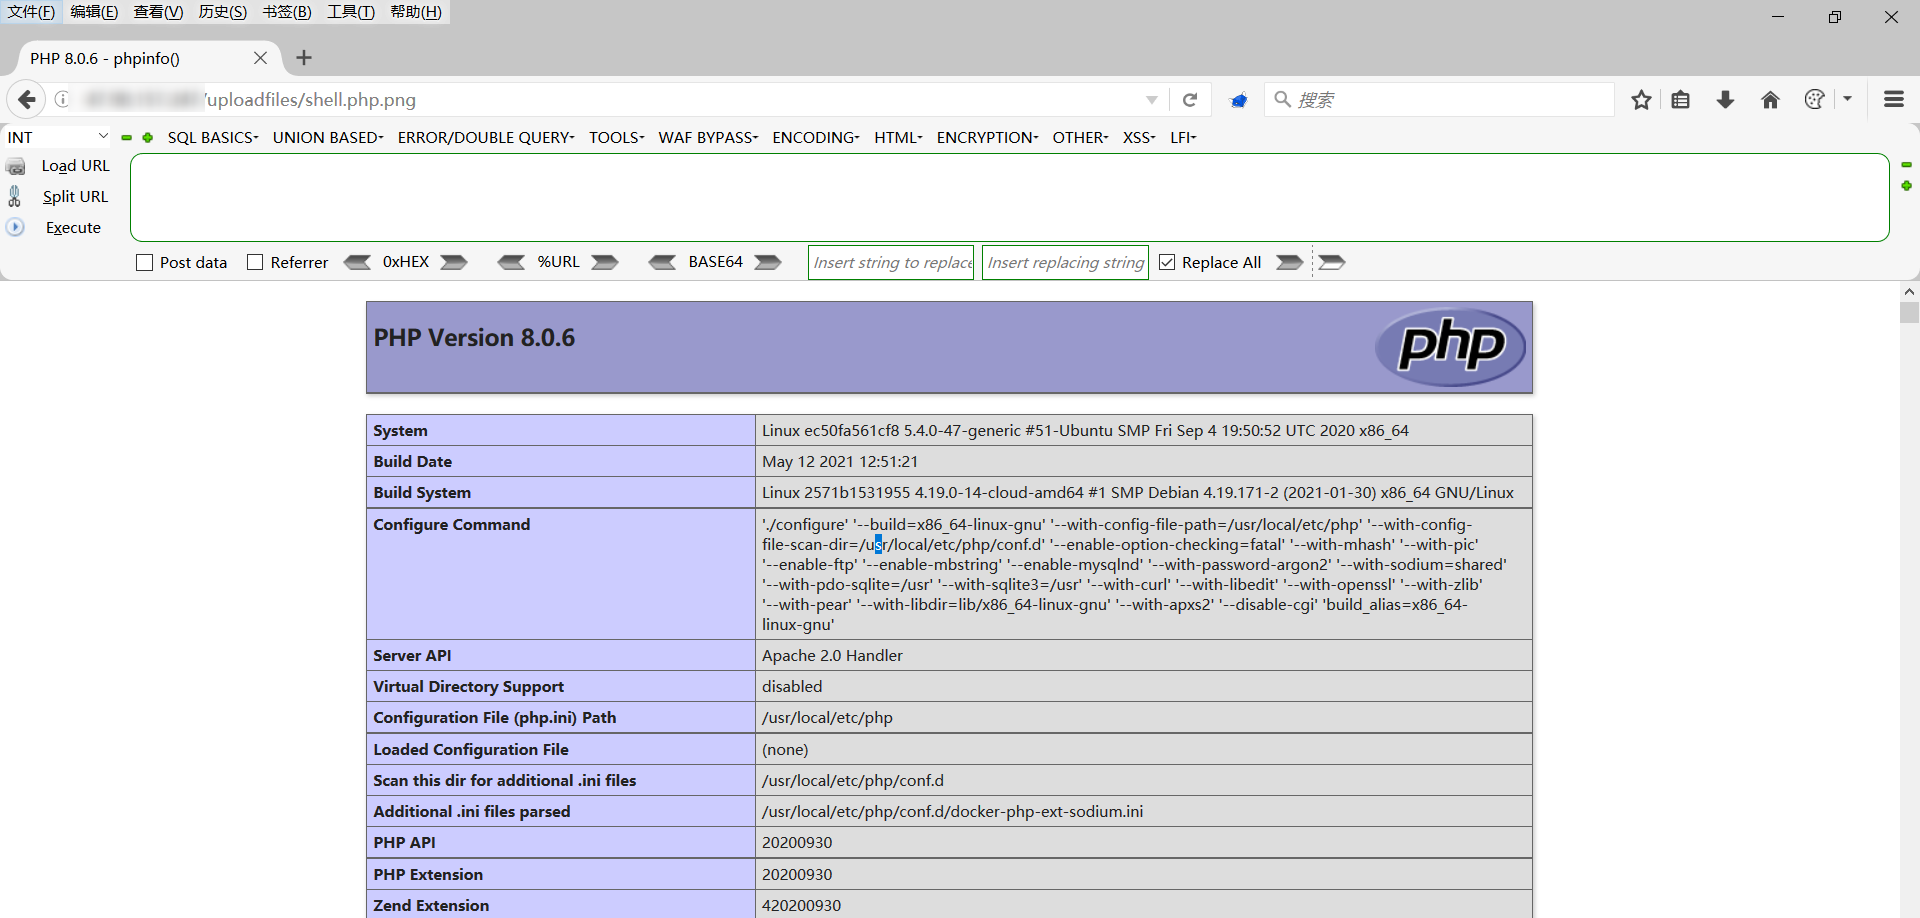The width and height of the screenshot is (1920, 918).
Task: Toggle Replace All checkbox
Action: (1167, 262)
